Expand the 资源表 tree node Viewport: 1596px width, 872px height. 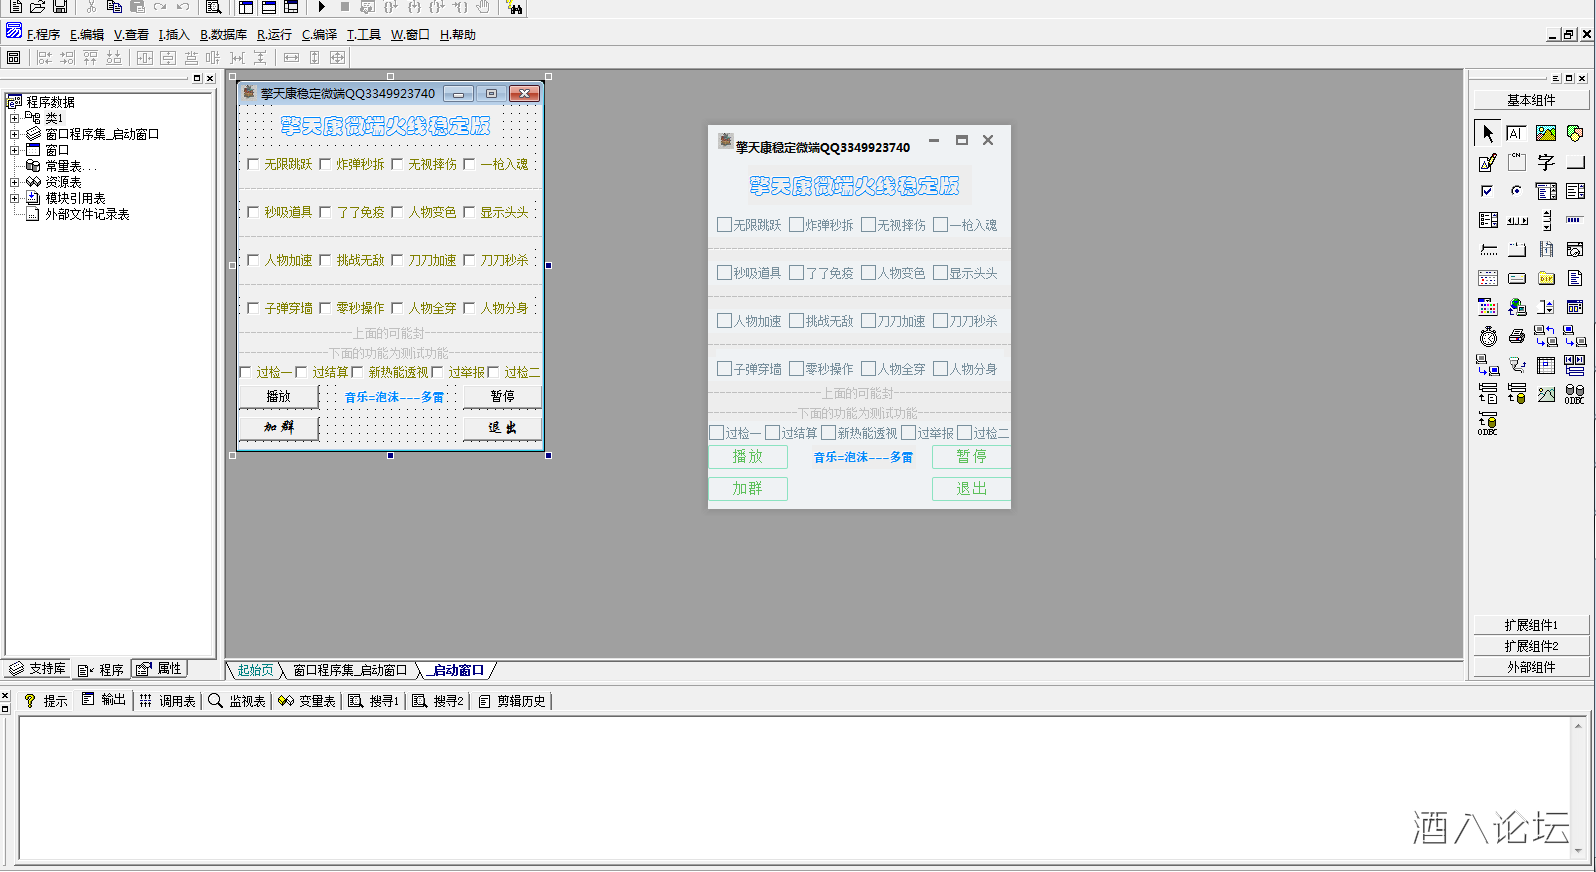pos(14,182)
